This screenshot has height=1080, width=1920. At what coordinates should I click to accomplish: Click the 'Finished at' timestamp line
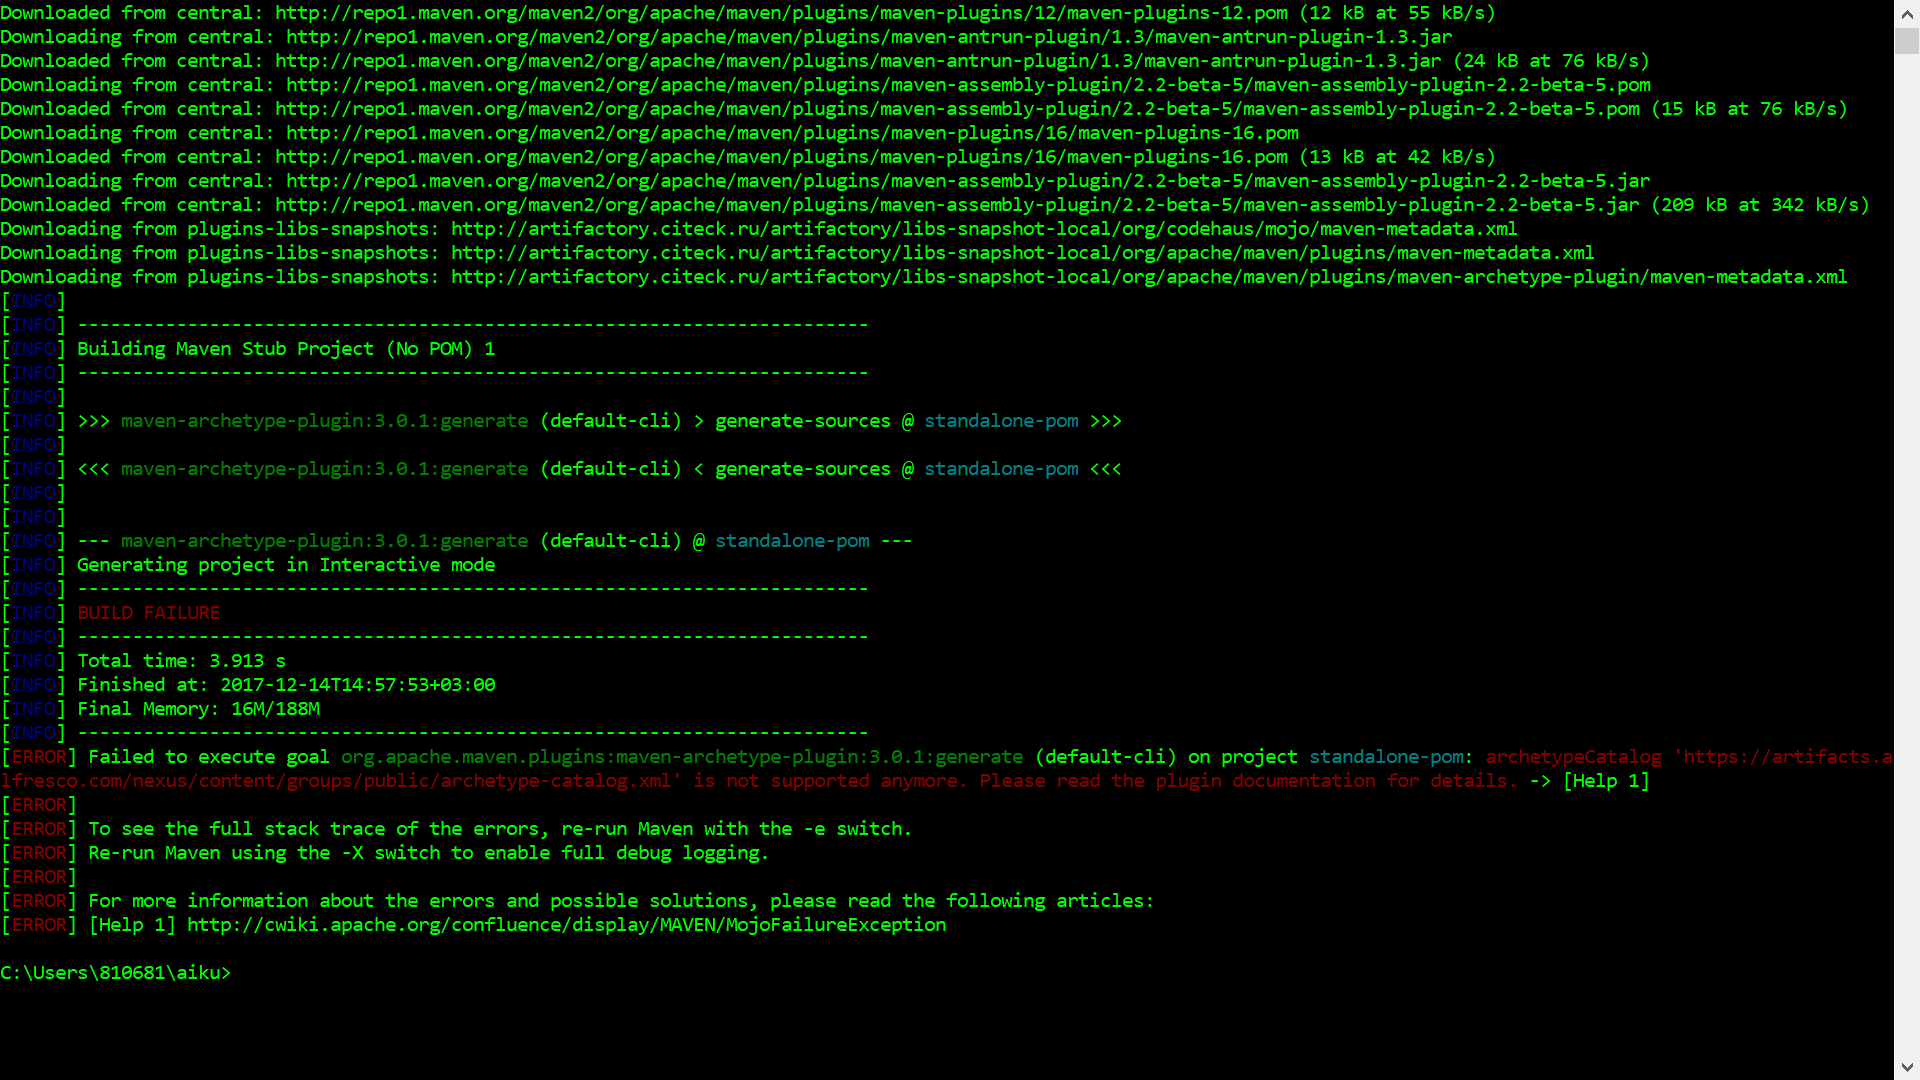tap(285, 685)
